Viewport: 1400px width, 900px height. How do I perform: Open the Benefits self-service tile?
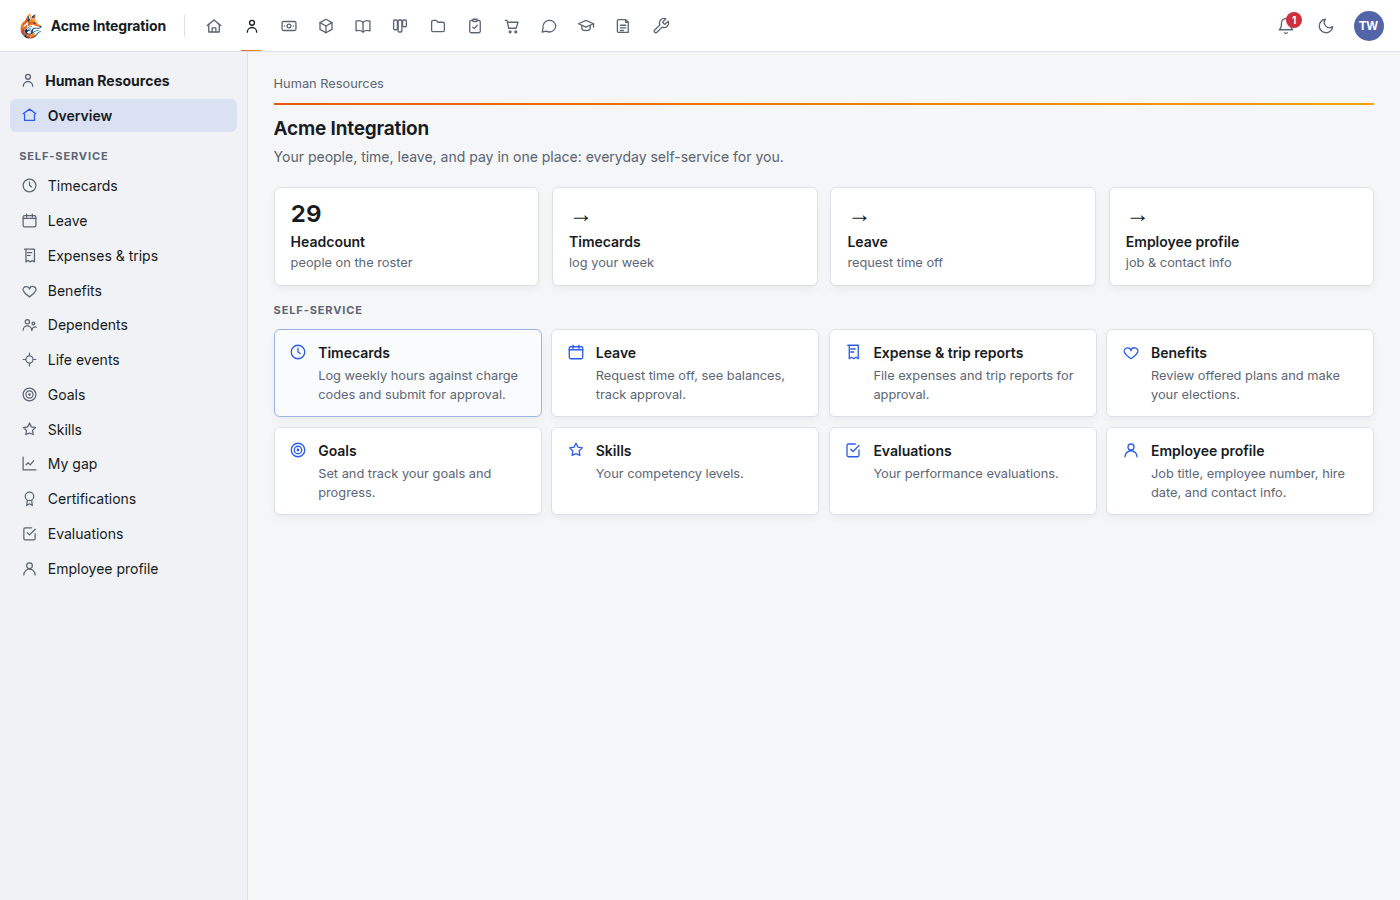[1240, 373]
